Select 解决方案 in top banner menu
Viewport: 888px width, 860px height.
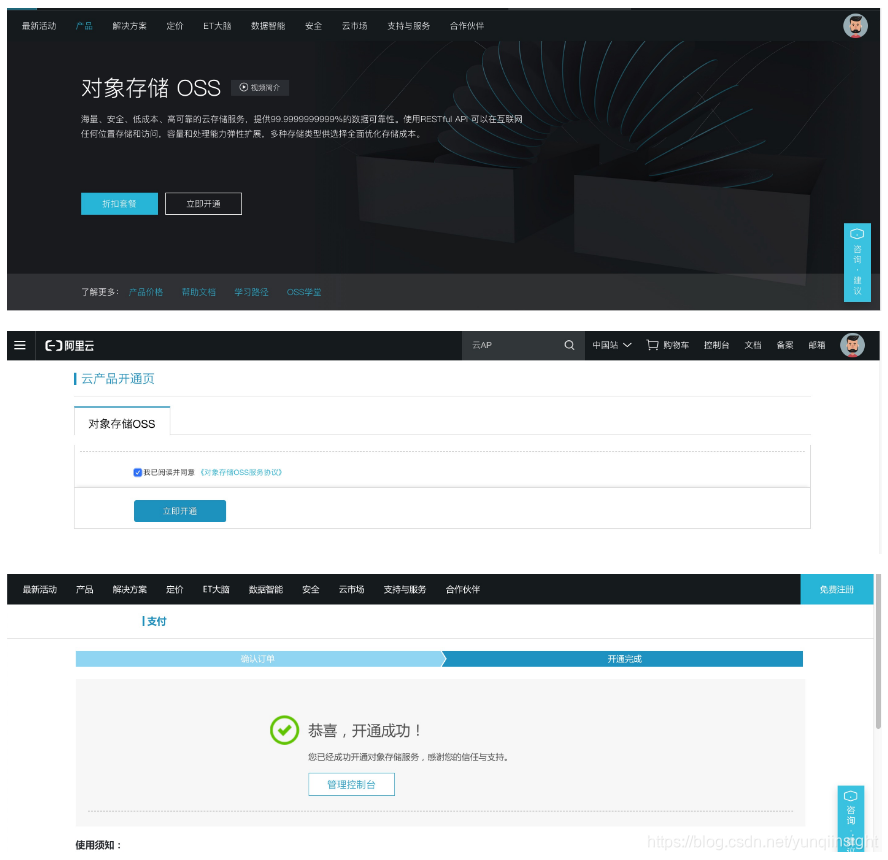tap(130, 26)
